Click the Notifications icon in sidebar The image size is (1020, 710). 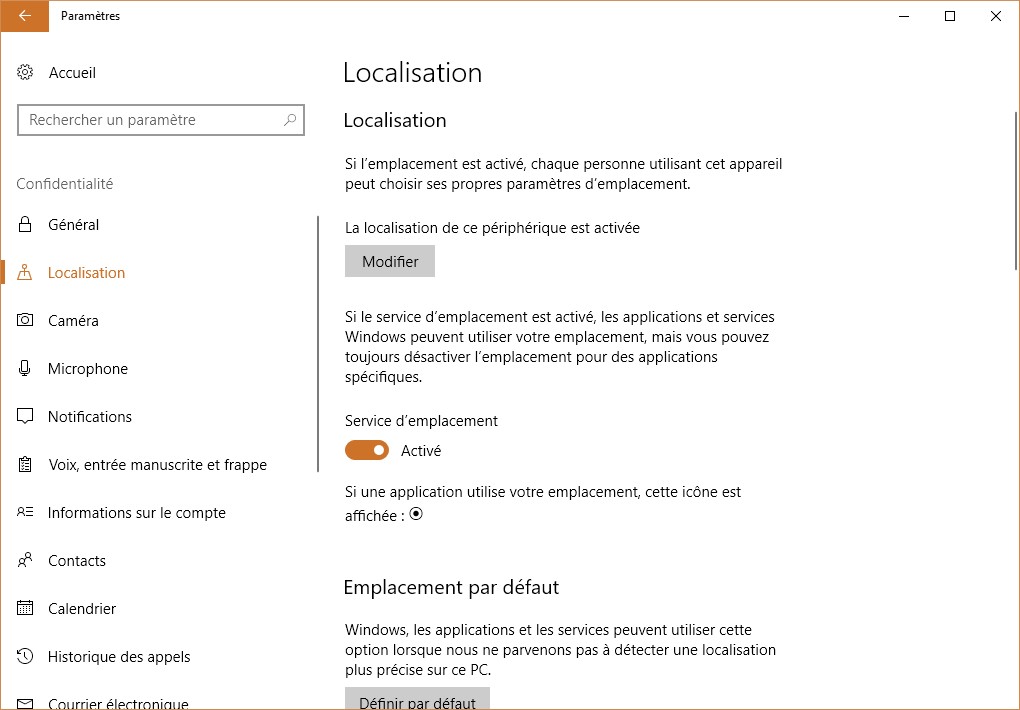[26, 417]
